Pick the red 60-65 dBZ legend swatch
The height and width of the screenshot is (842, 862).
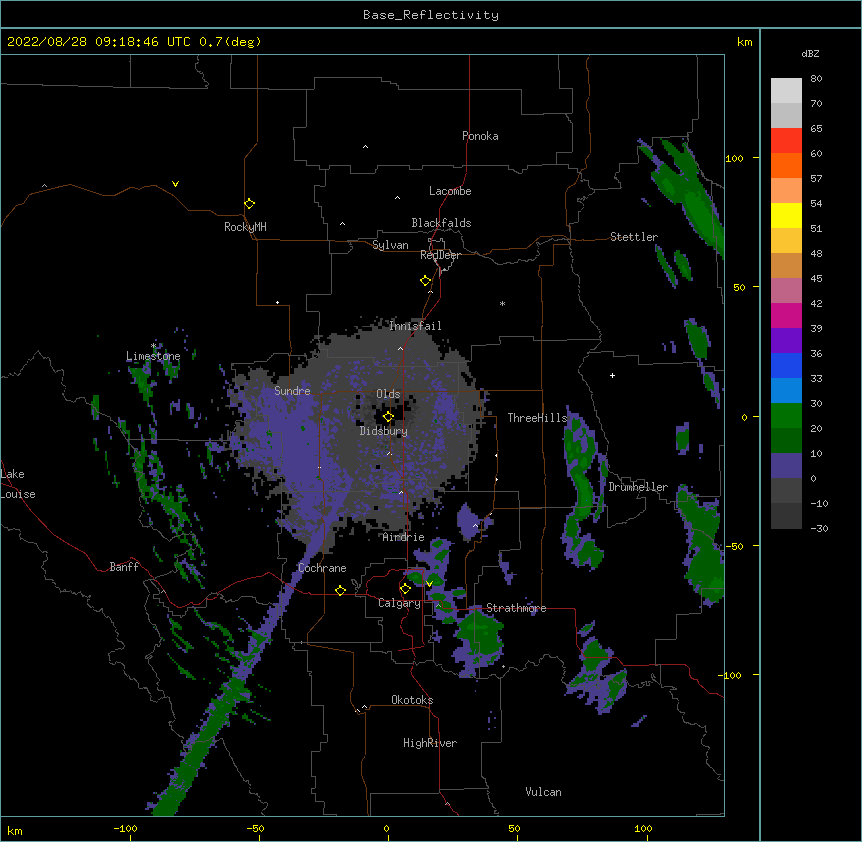(x=786, y=141)
